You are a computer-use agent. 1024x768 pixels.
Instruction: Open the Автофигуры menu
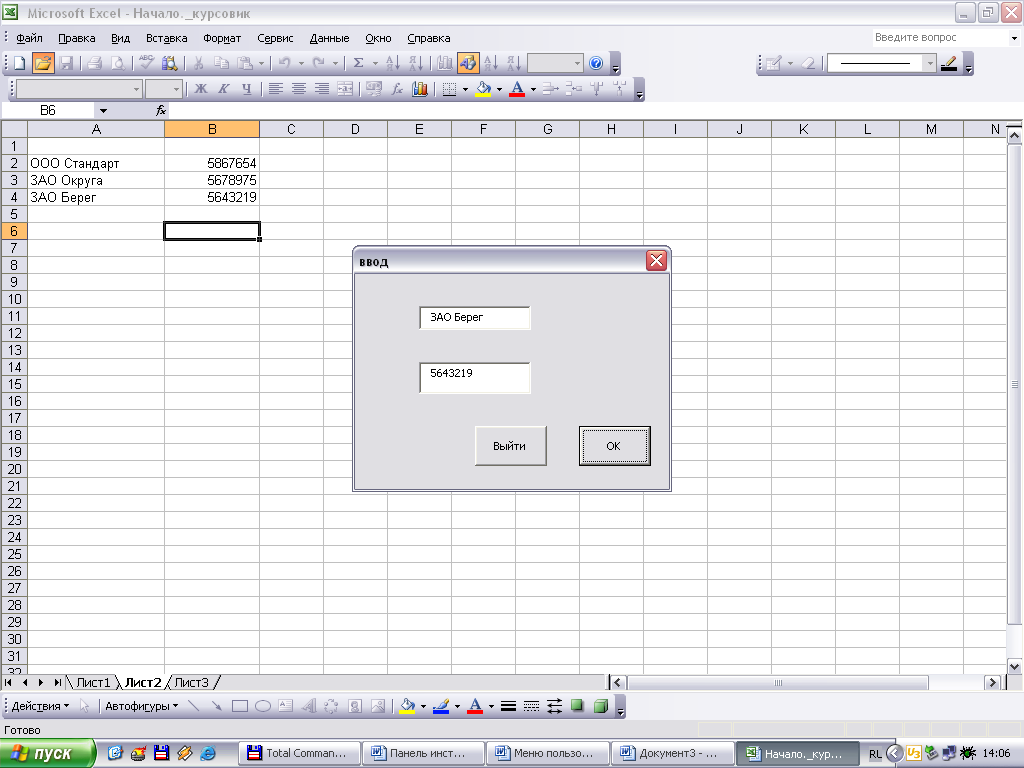142,706
